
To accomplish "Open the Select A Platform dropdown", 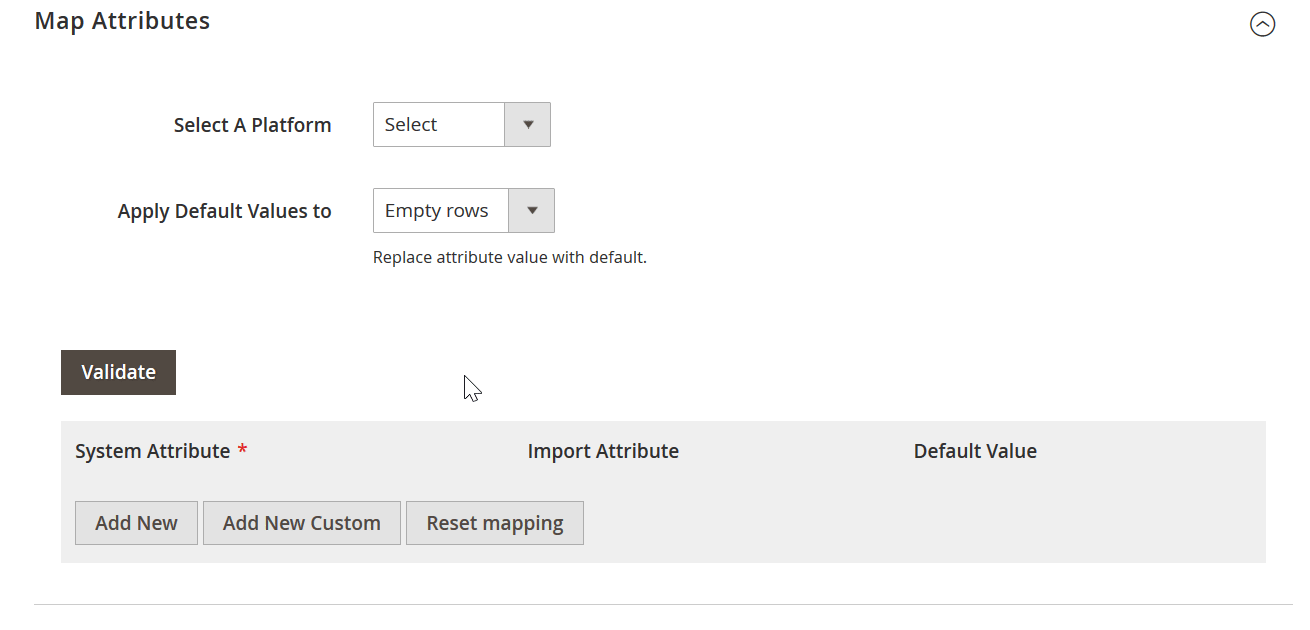I will pyautogui.click(x=461, y=125).
